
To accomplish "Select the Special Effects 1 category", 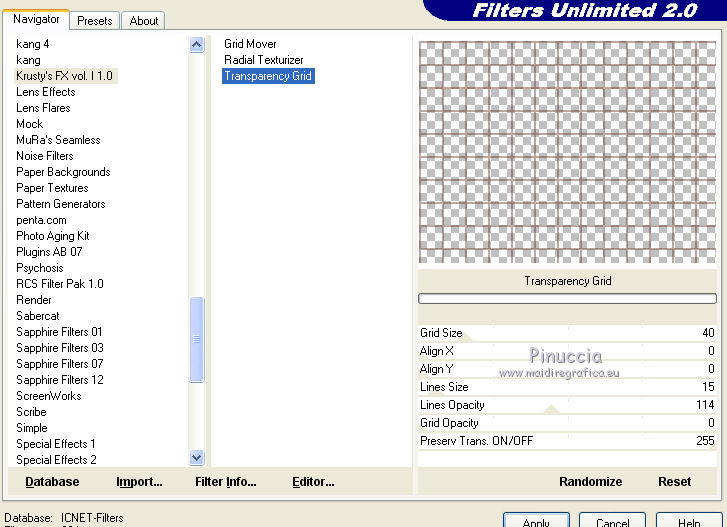I will click(x=56, y=444).
